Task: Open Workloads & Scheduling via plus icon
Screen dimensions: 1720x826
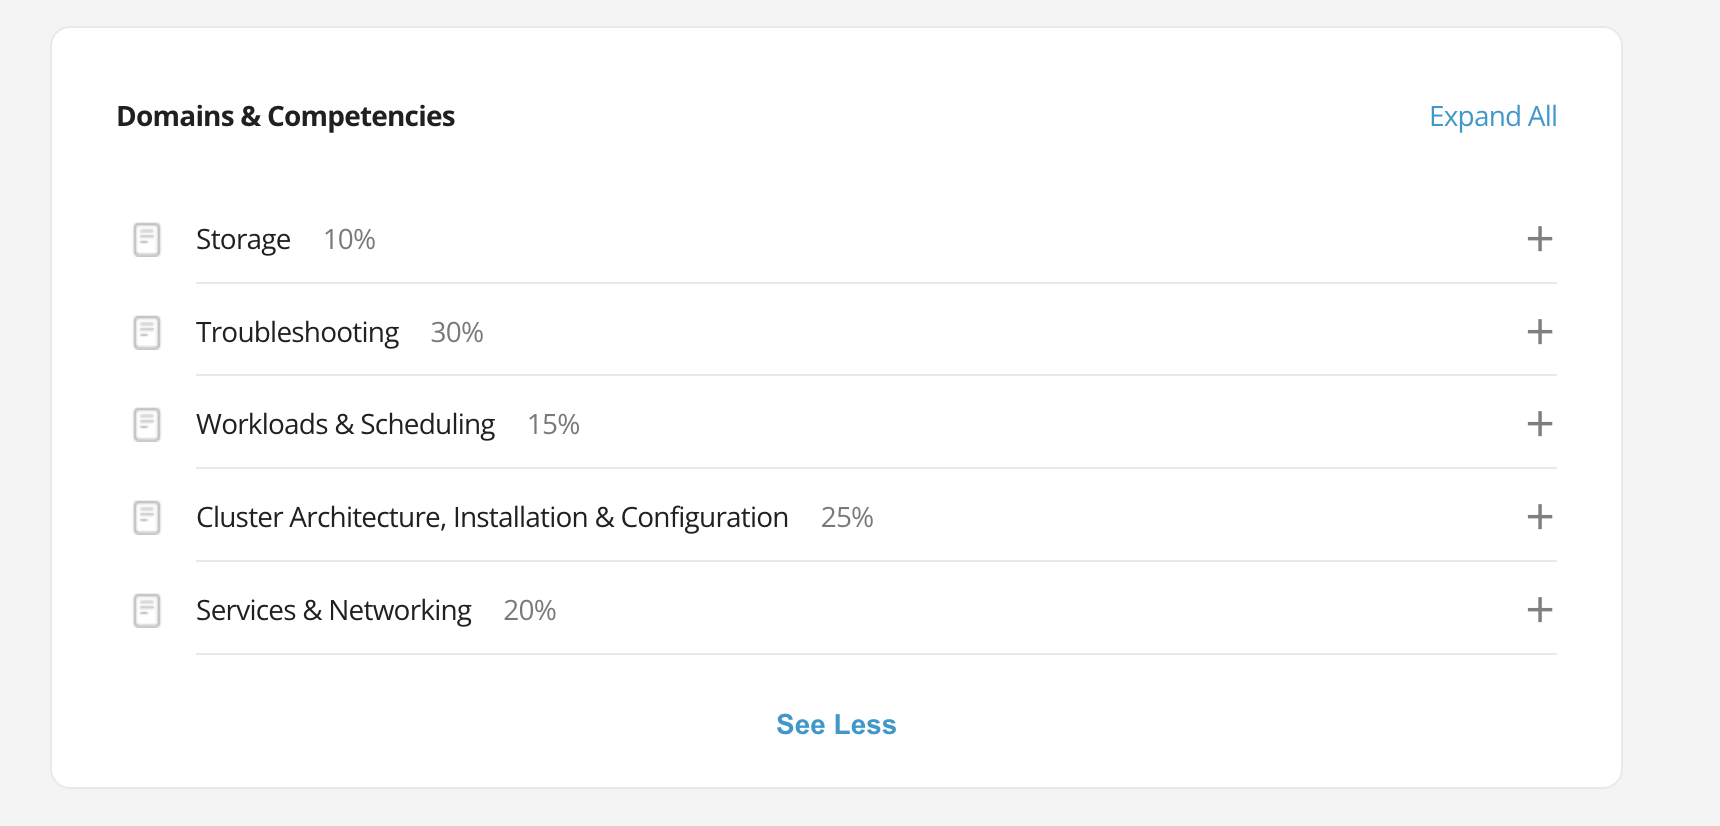Action: click(x=1540, y=424)
